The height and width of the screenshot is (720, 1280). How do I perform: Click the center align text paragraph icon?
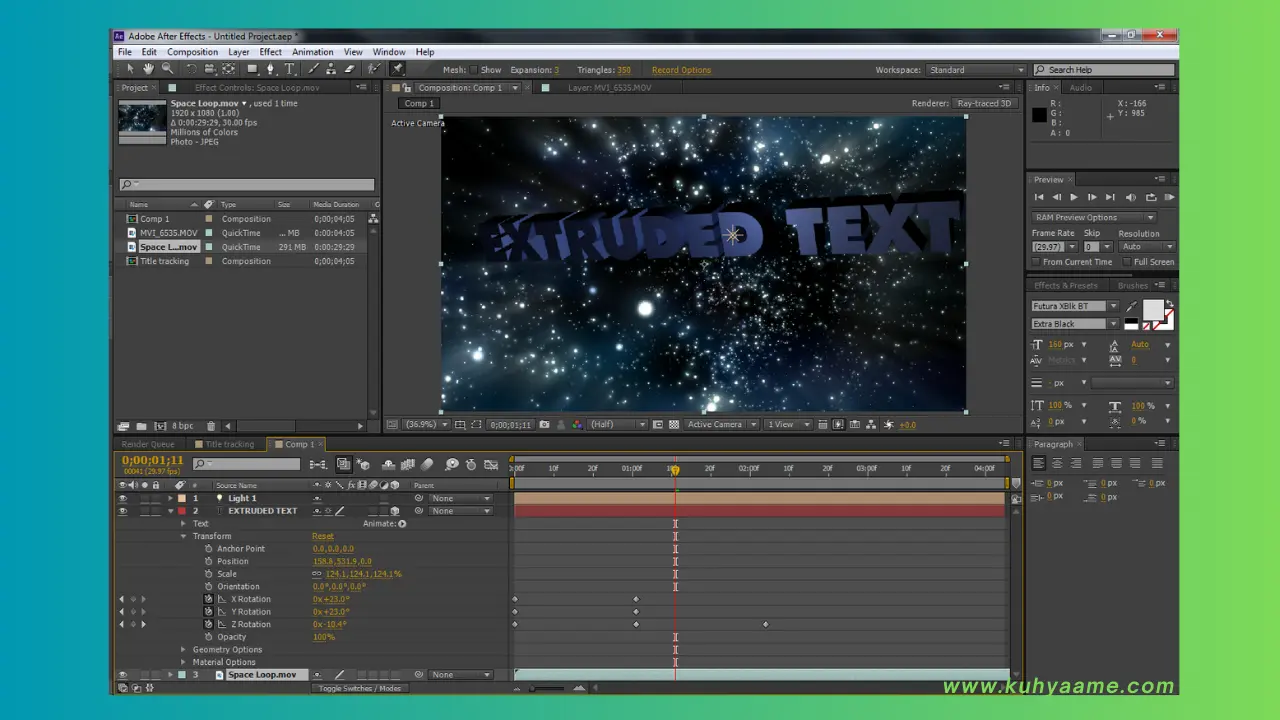click(x=1058, y=463)
